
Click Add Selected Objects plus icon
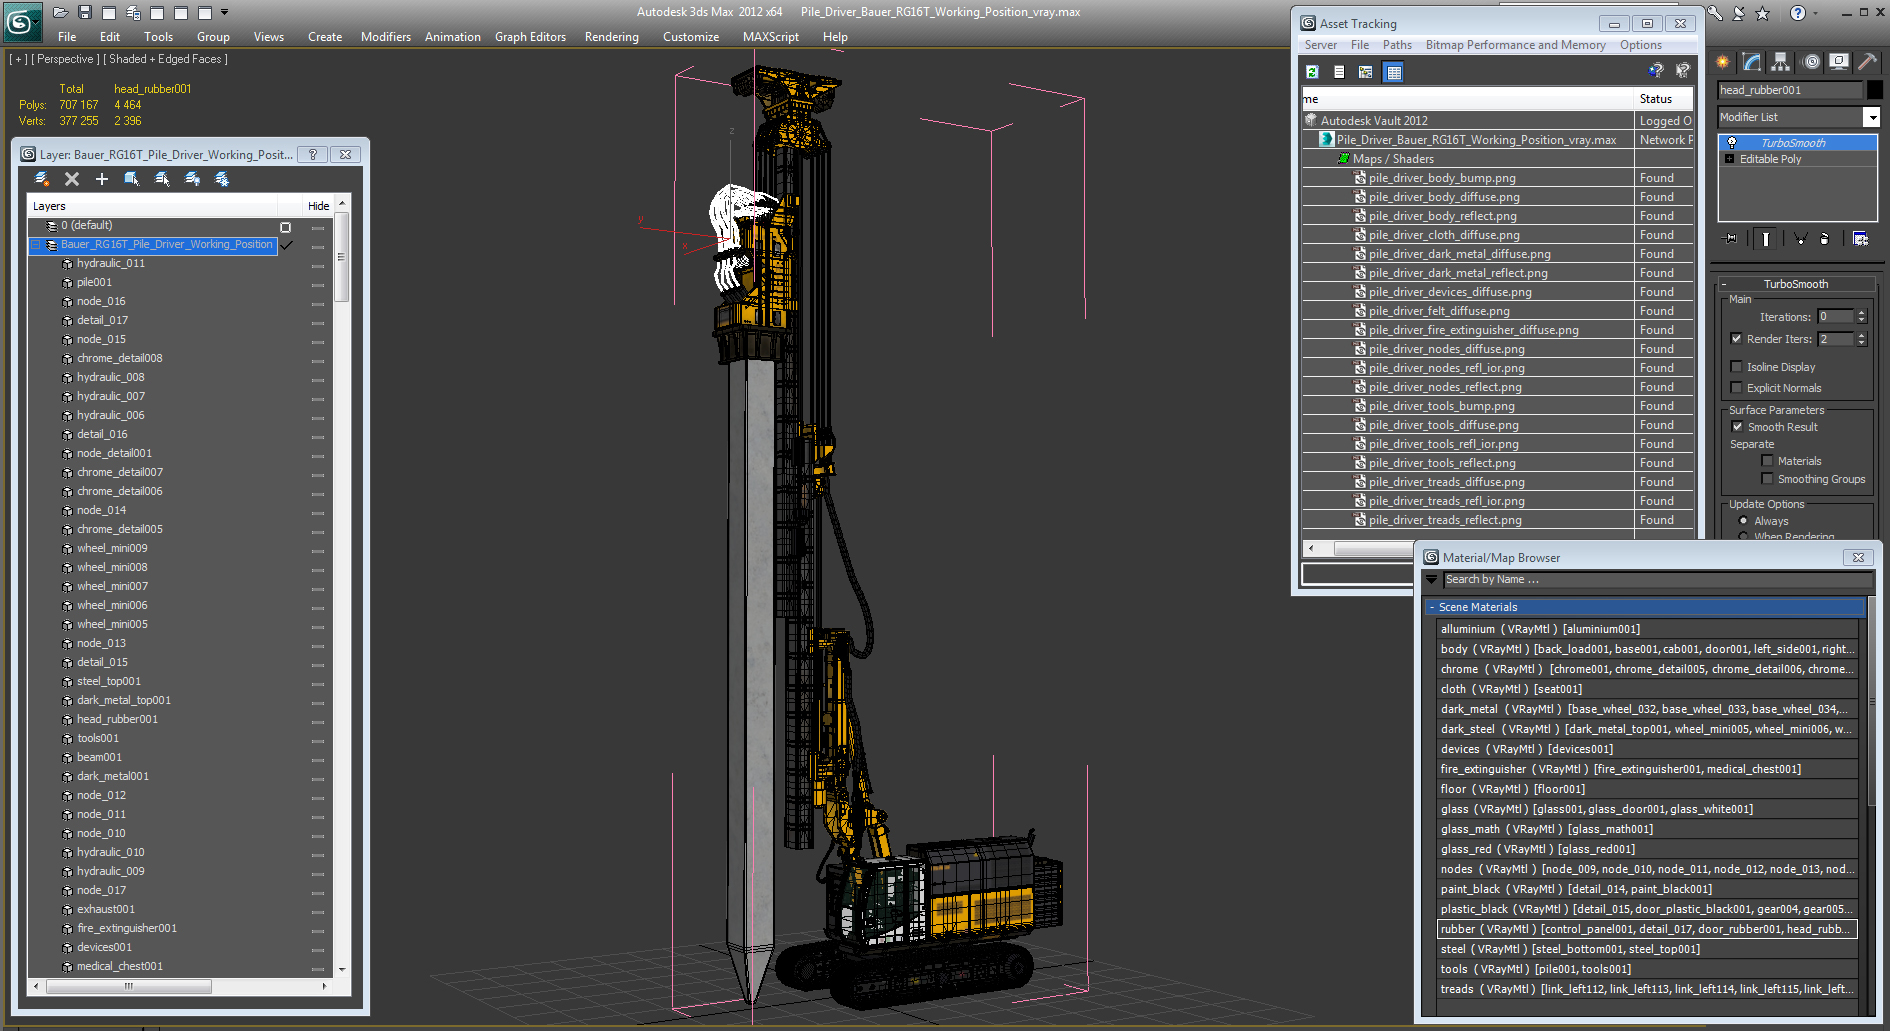pyautogui.click(x=101, y=179)
